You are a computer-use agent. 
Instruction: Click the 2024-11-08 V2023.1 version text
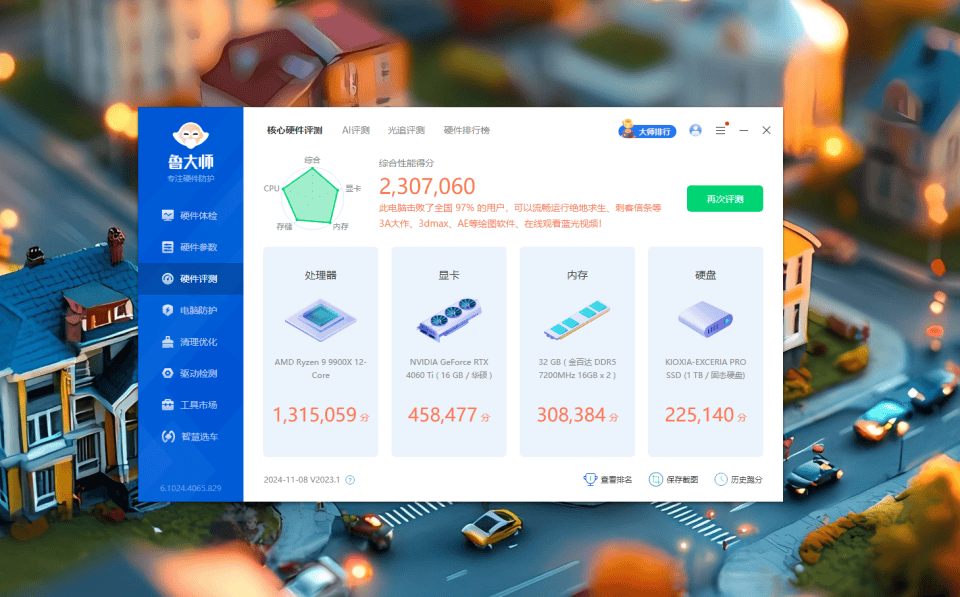[x=302, y=480]
